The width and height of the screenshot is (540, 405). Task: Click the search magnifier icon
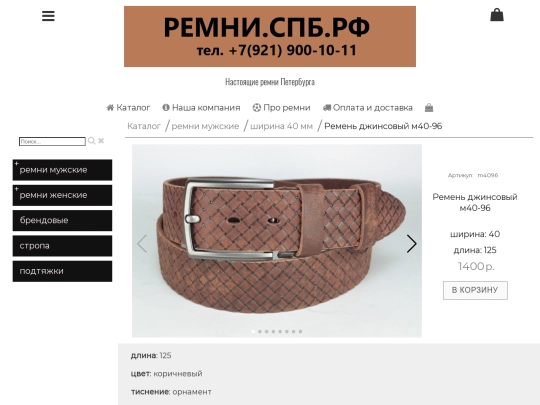tap(91, 141)
